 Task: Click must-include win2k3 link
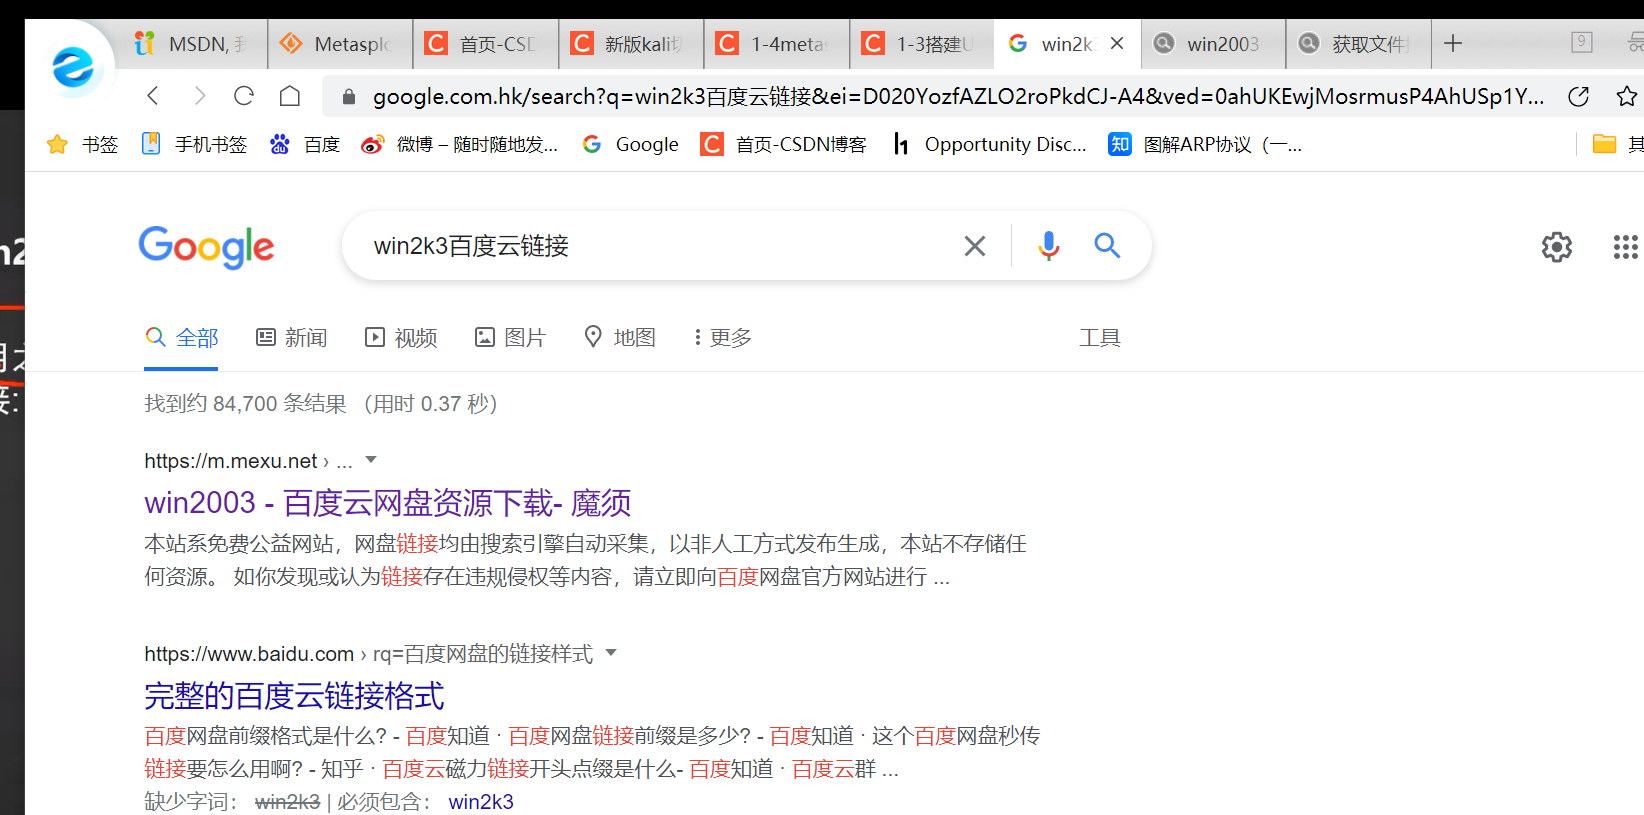click(481, 802)
